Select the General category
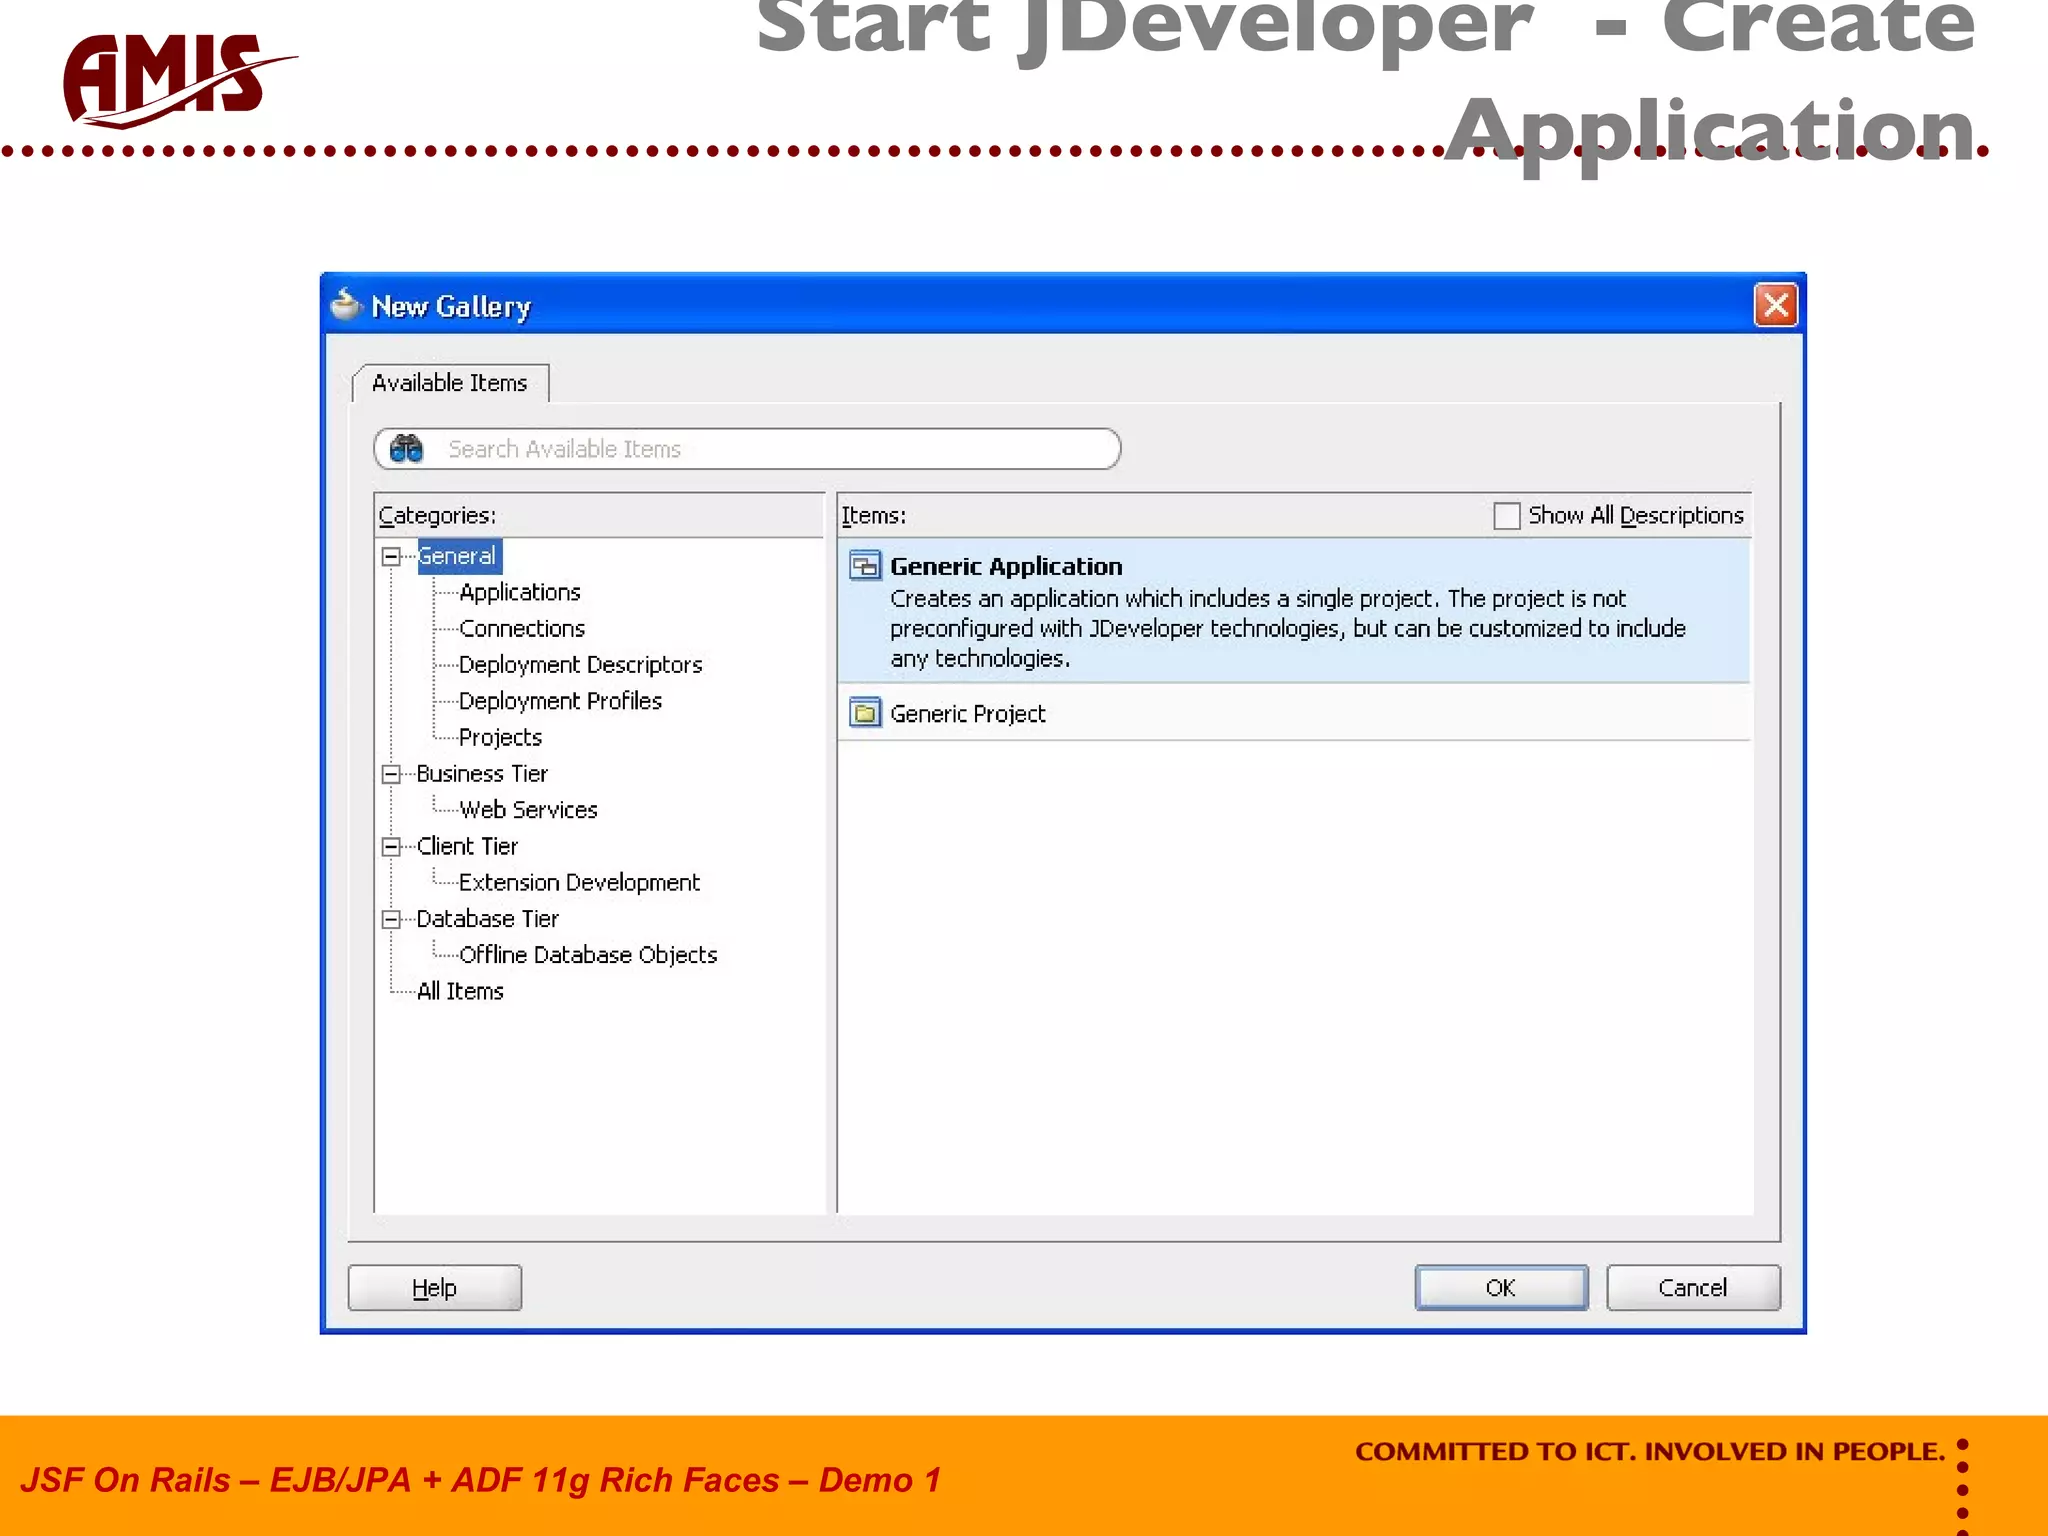This screenshot has width=2048, height=1536. click(458, 556)
